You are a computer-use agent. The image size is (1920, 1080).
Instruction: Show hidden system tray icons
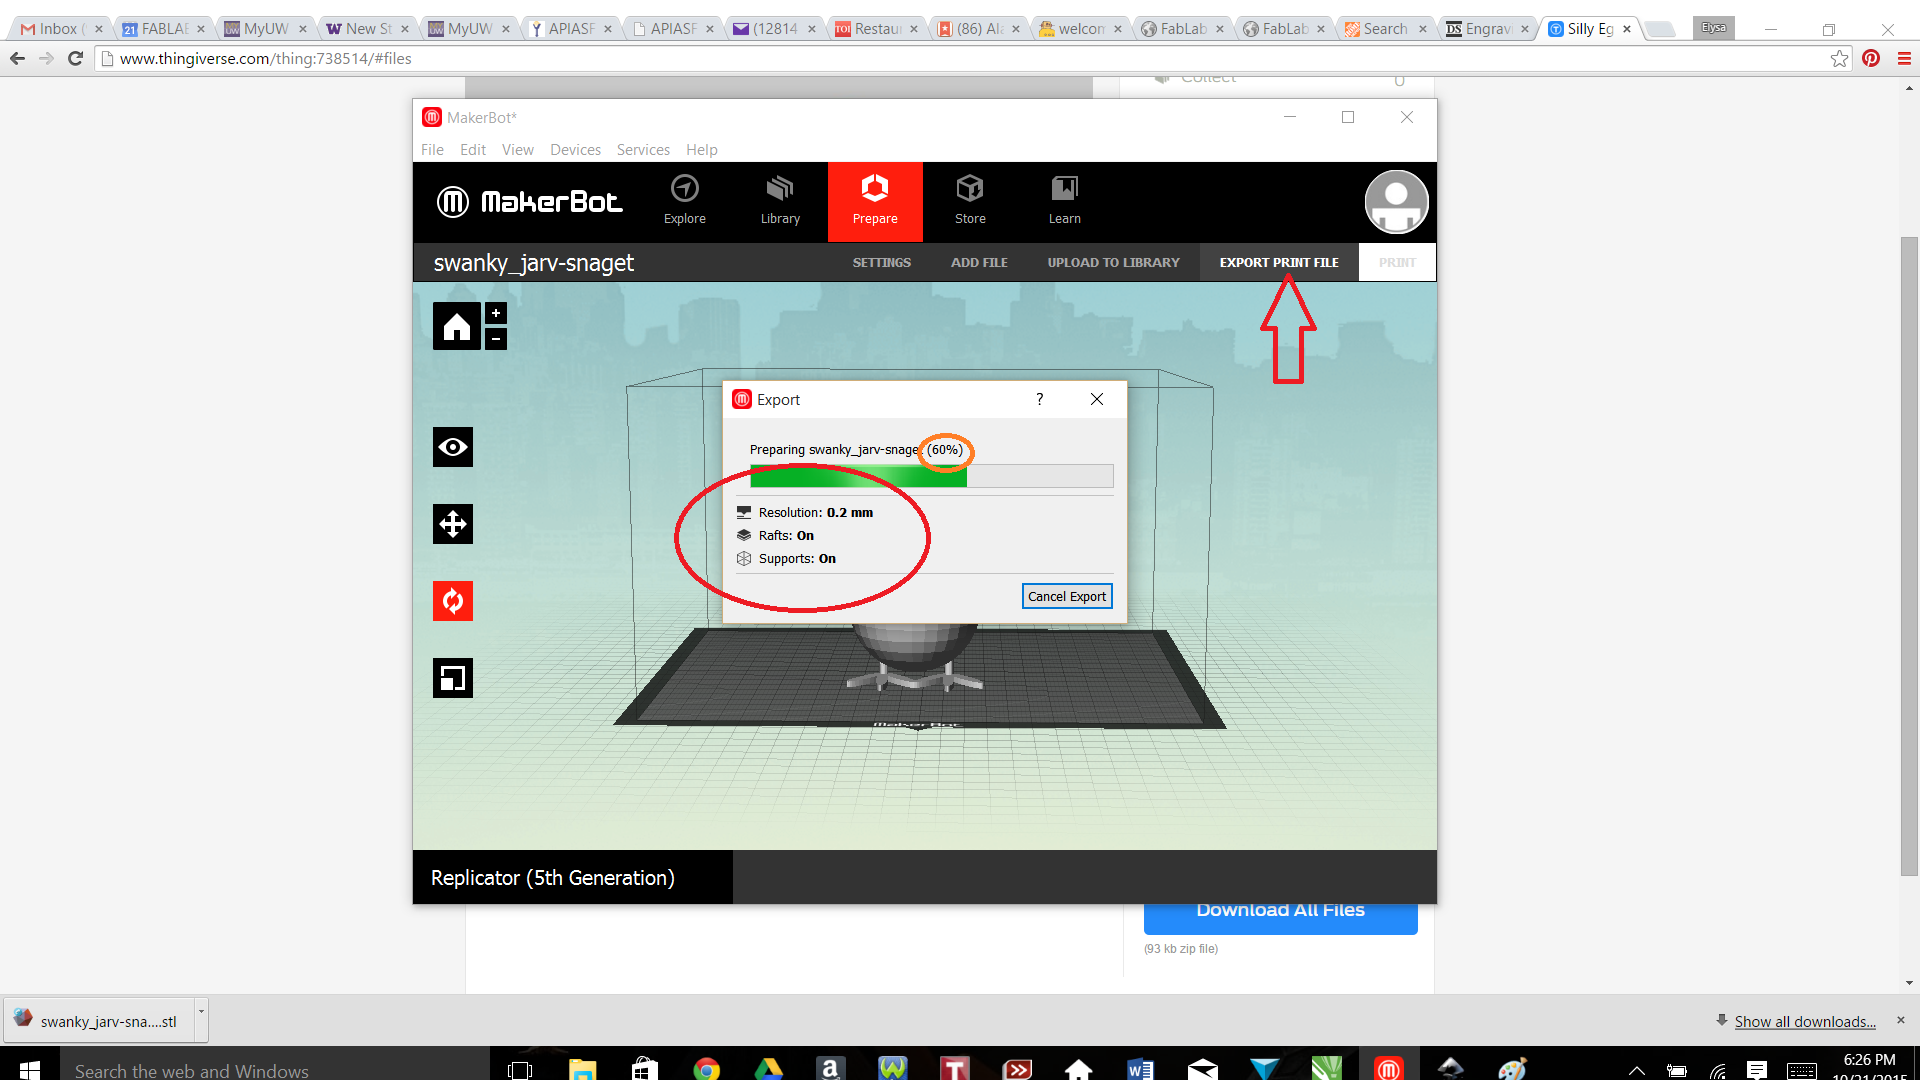pyautogui.click(x=1637, y=1070)
